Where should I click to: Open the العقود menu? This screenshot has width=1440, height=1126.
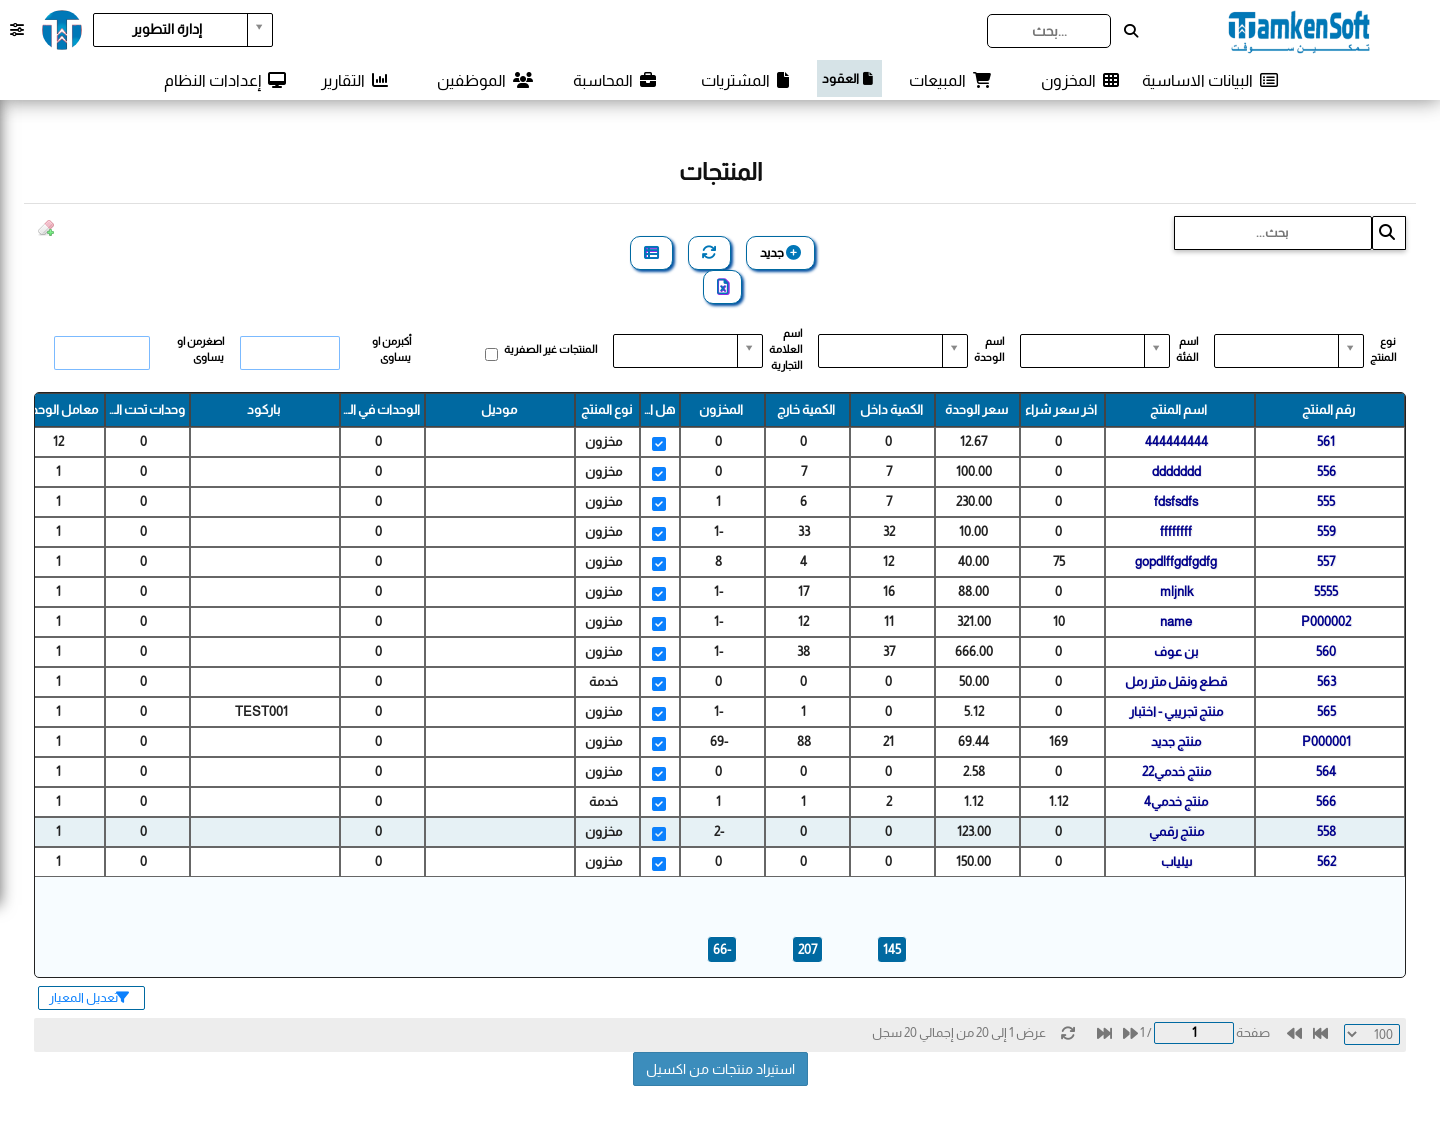coord(849,79)
